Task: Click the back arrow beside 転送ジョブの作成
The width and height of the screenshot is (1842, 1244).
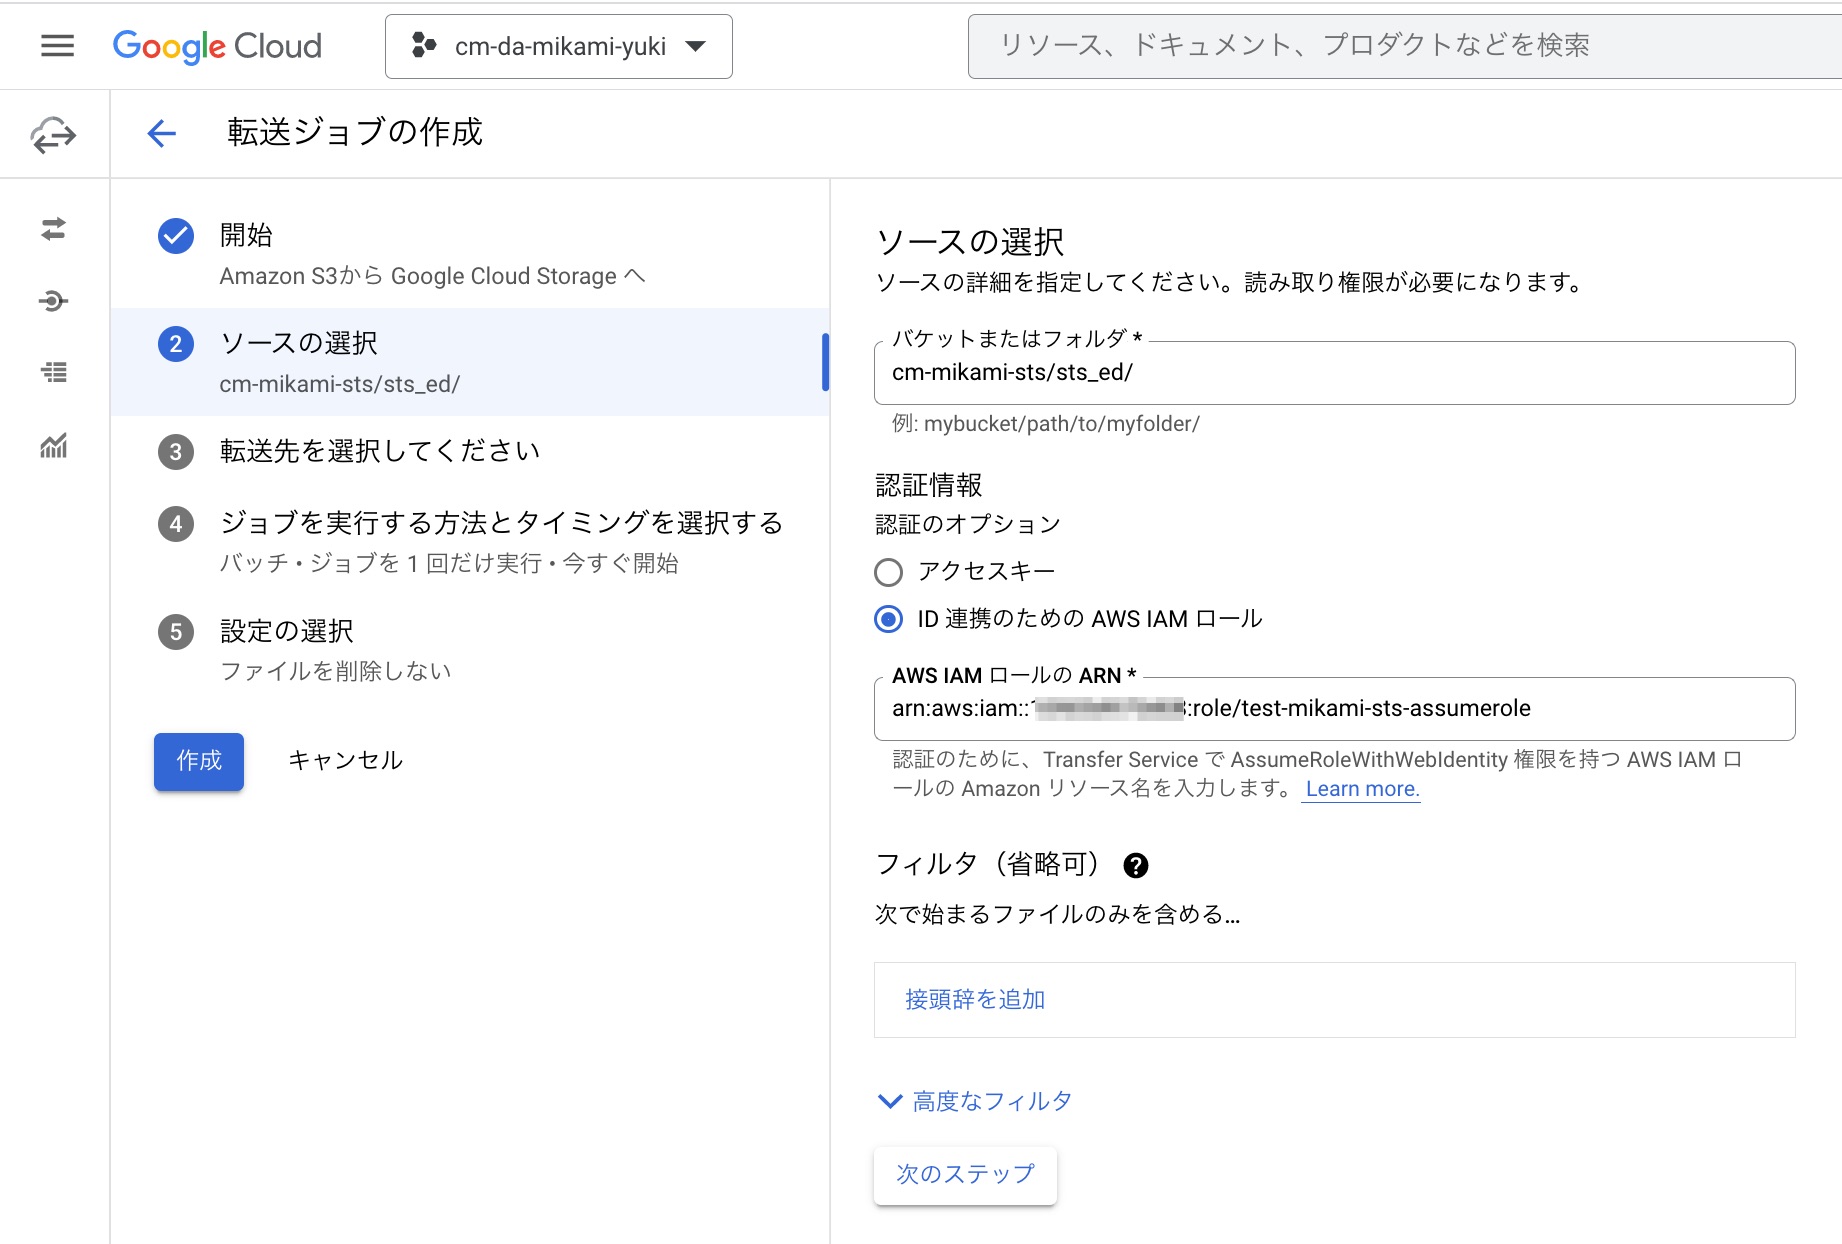Action: point(161,132)
